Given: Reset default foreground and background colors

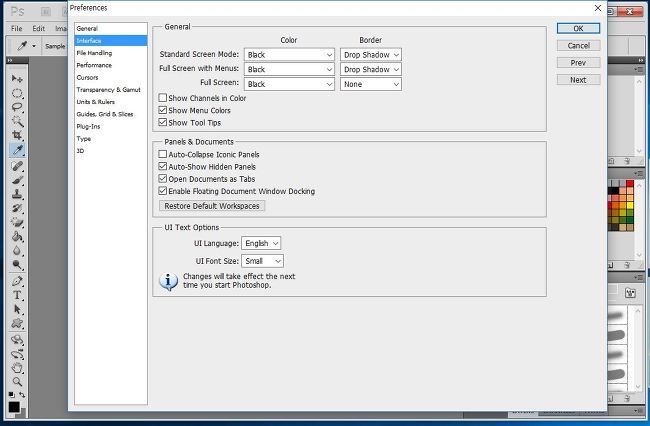Looking at the screenshot, I should tap(12, 395).
